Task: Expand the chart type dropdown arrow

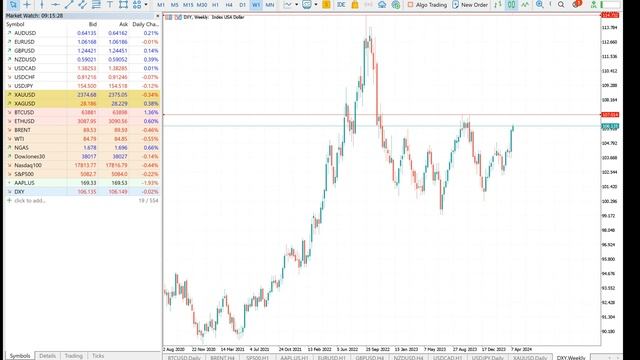Action: 296,4
